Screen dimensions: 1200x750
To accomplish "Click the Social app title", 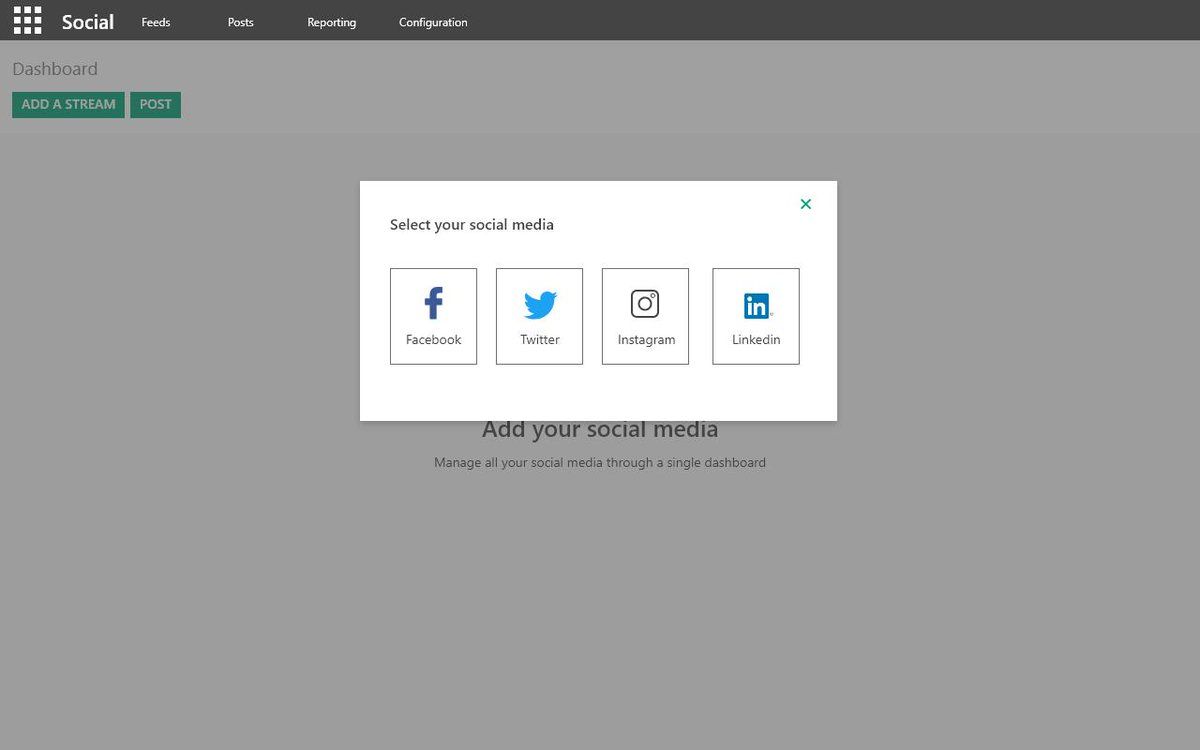I will 88,21.
